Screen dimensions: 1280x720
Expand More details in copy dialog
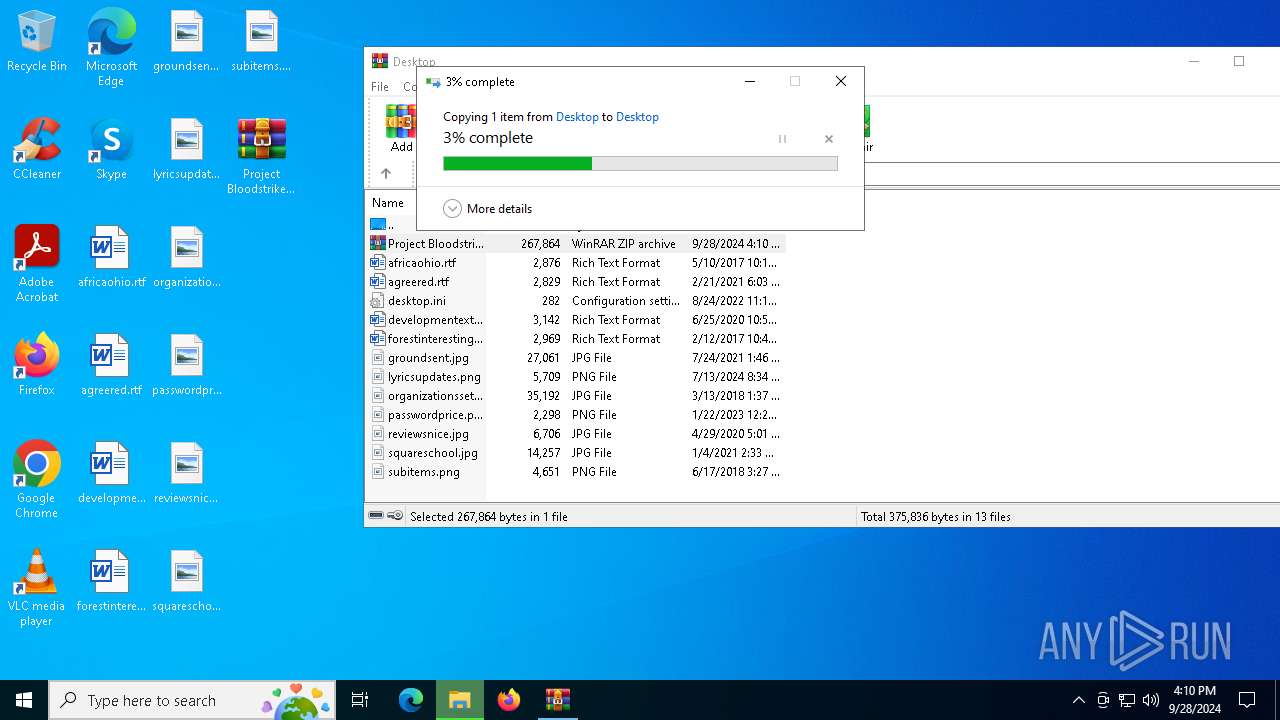tap(488, 209)
